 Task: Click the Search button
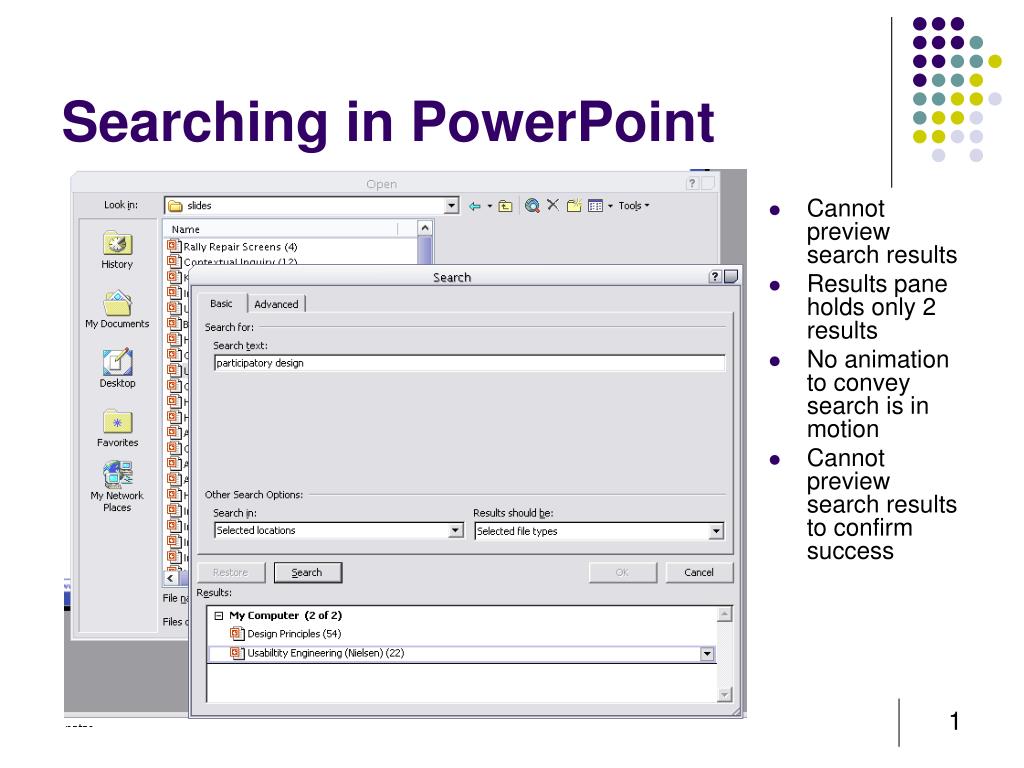pos(307,573)
